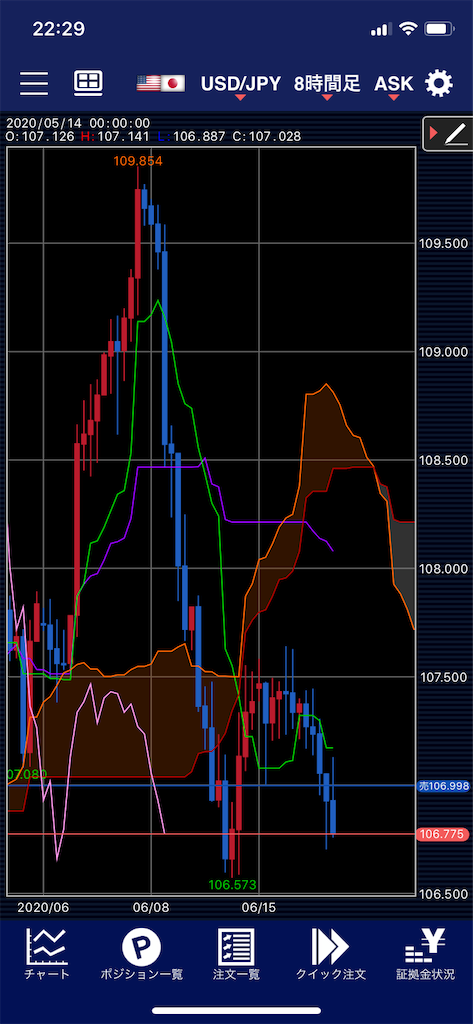473x1024 pixels.
Task: Tap the 107.500 axis price level
Action: (x=442, y=677)
